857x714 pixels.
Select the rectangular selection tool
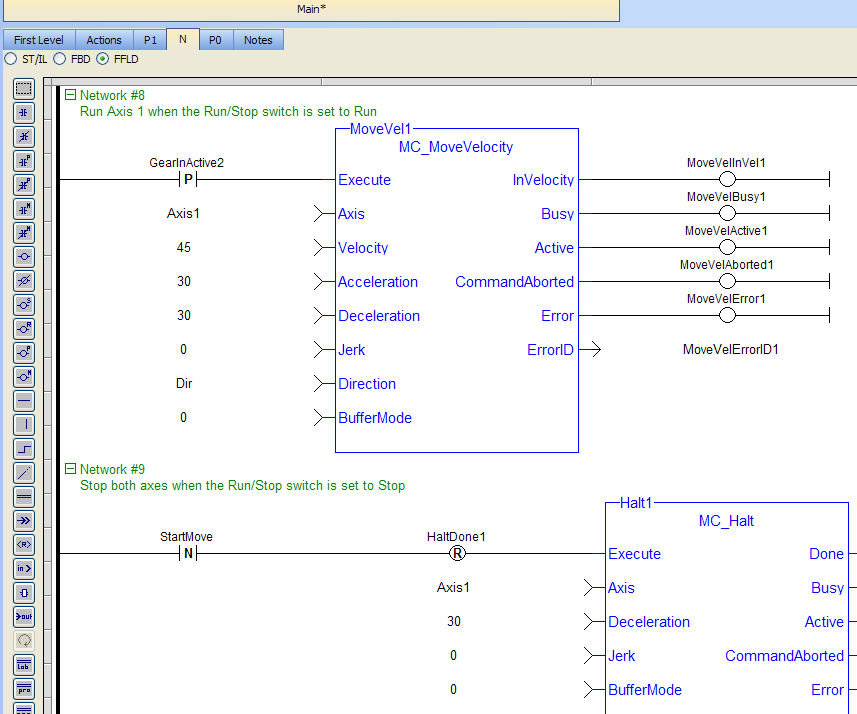click(x=24, y=89)
